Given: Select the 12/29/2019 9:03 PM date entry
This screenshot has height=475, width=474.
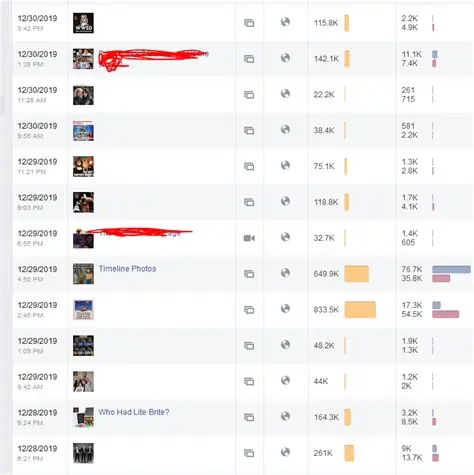Looking at the screenshot, I should pyautogui.click(x=37, y=202).
